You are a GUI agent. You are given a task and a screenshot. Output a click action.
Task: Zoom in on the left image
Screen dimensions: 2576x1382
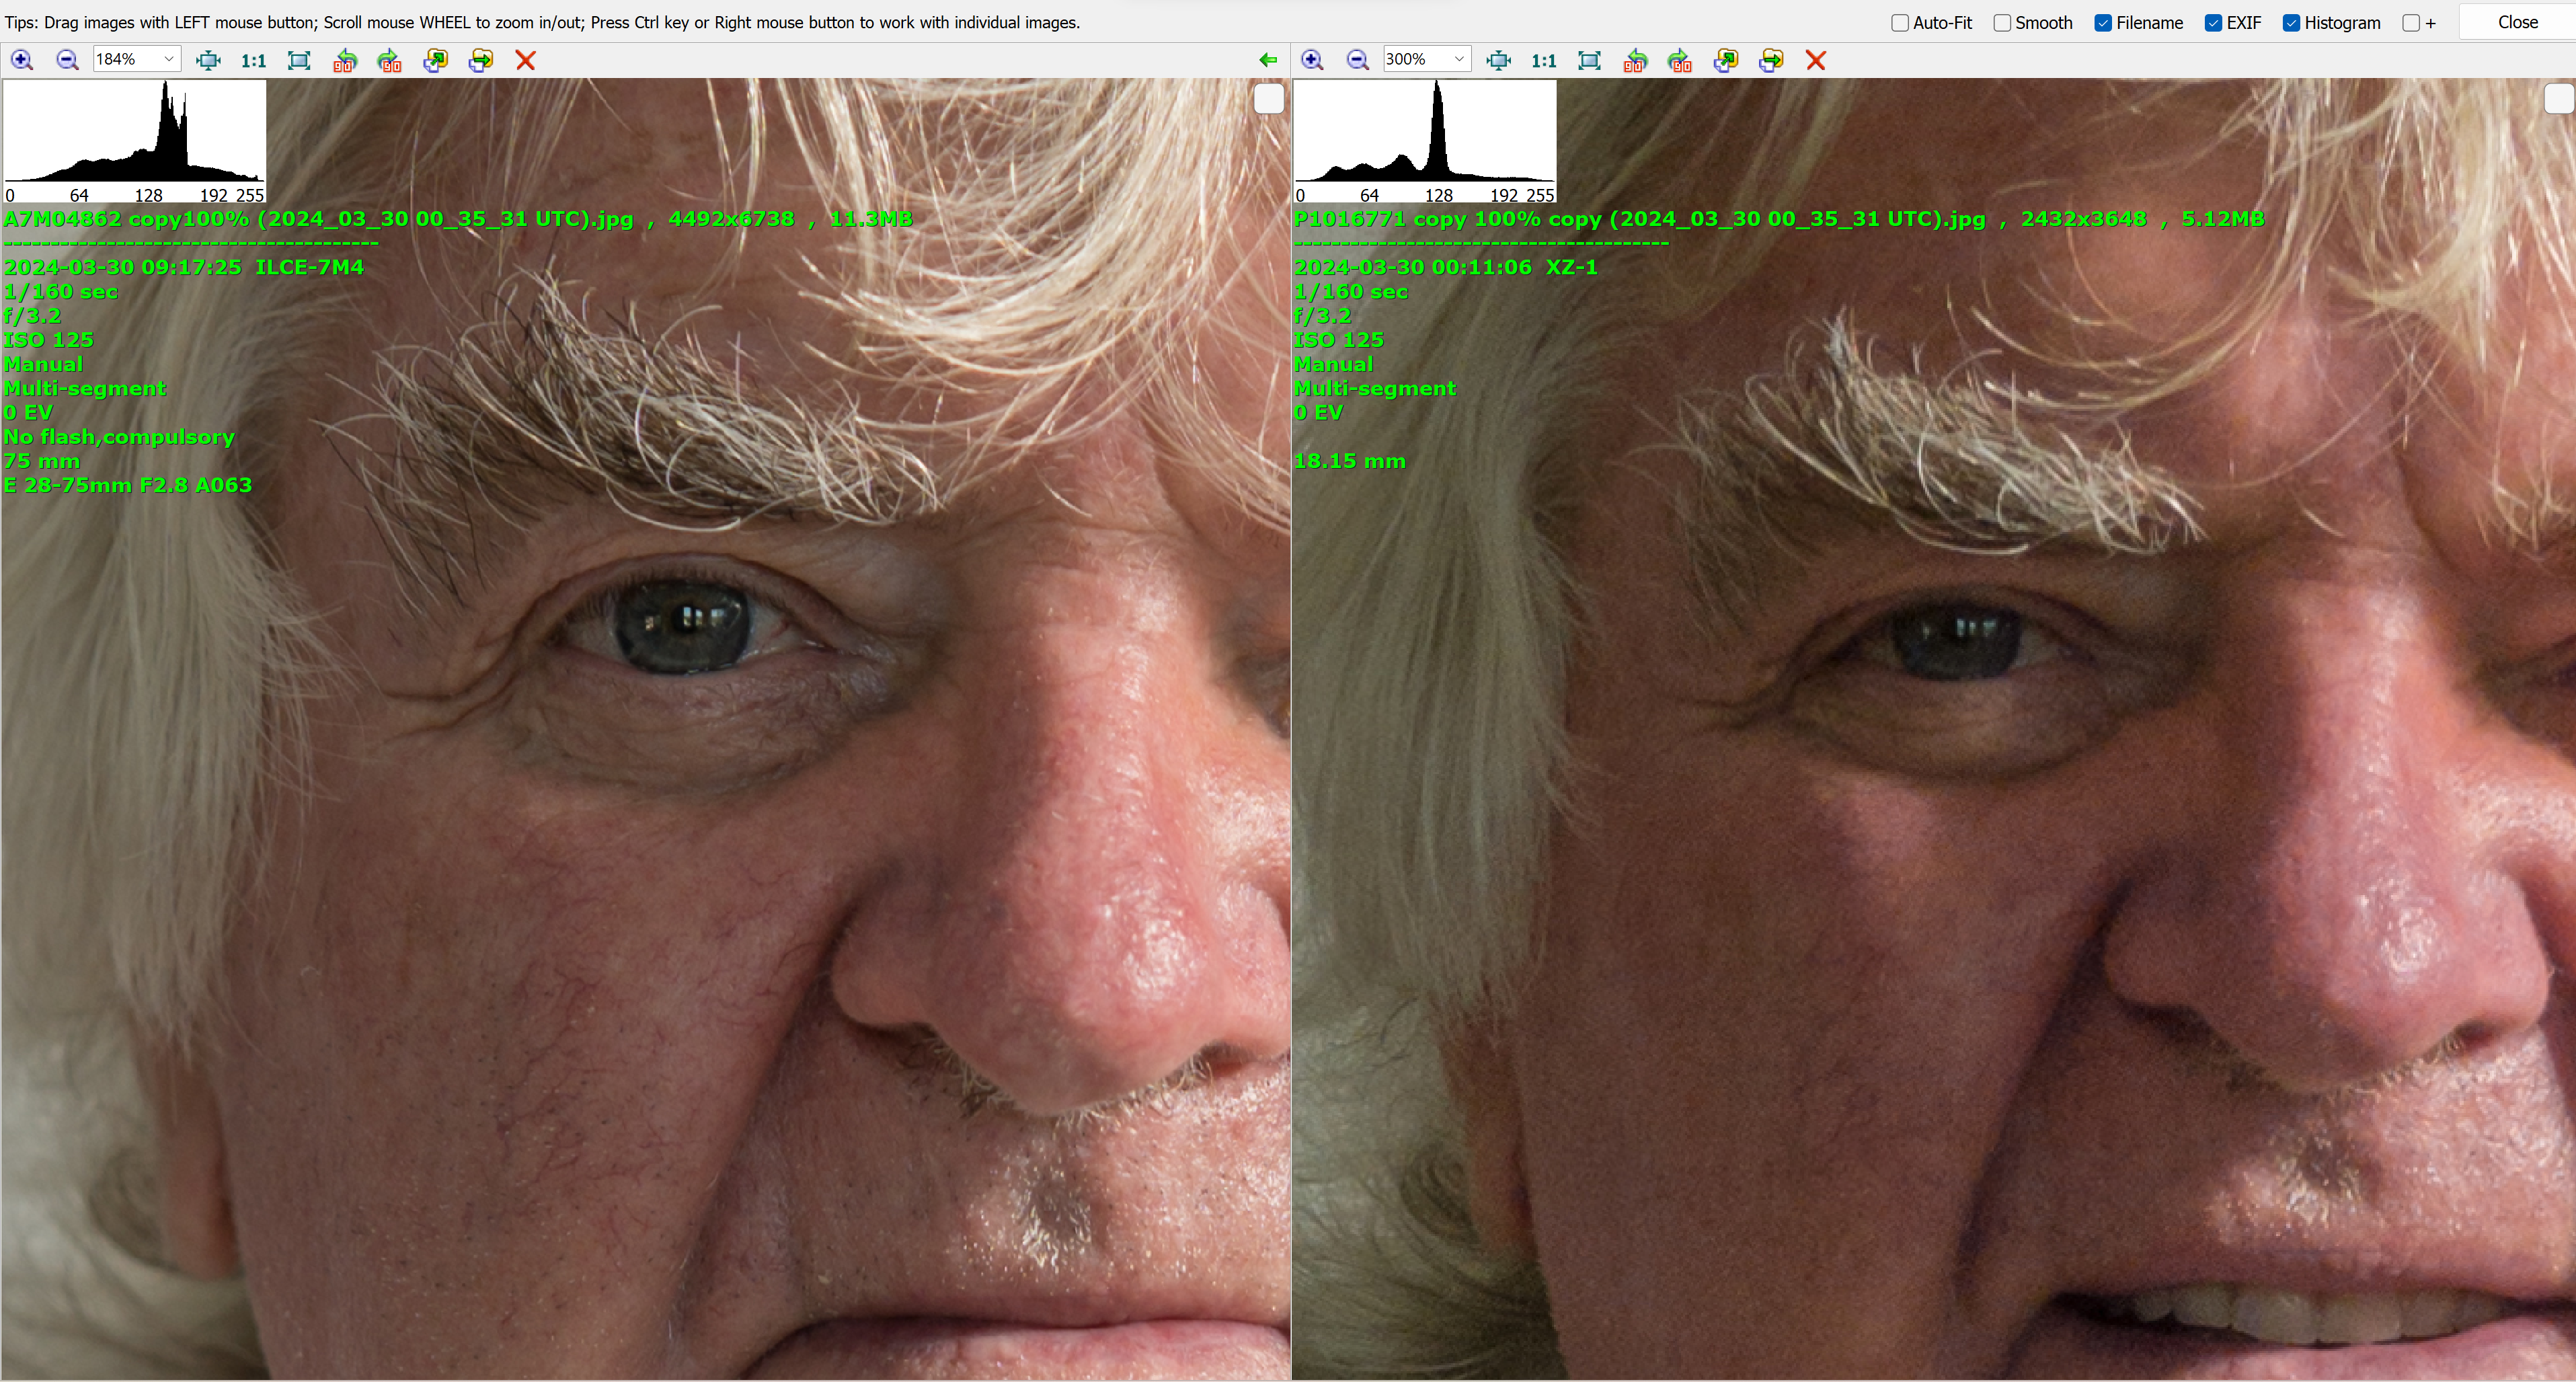pos(22,60)
